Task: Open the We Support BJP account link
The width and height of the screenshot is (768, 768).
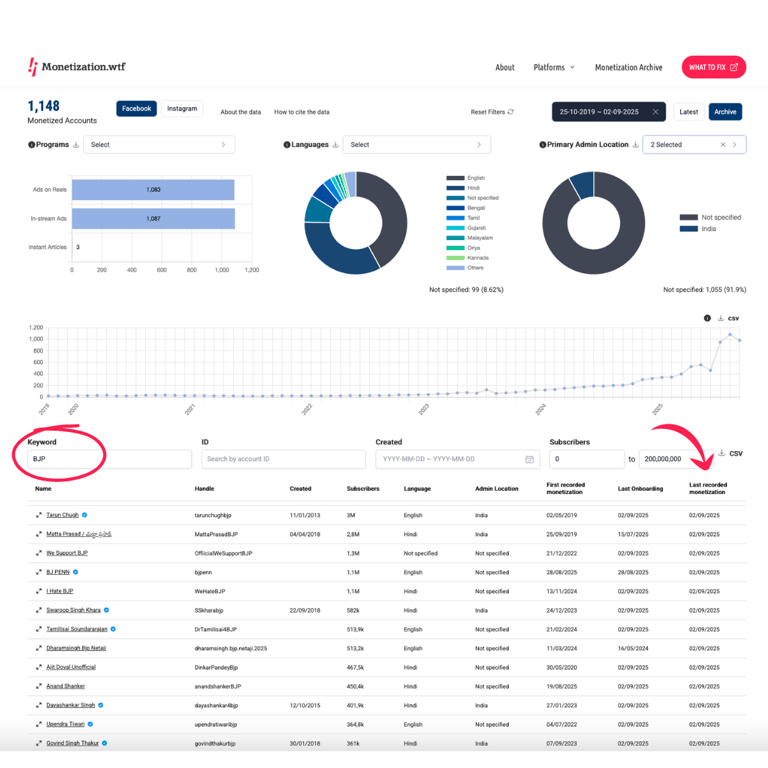Action: point(67,553)
